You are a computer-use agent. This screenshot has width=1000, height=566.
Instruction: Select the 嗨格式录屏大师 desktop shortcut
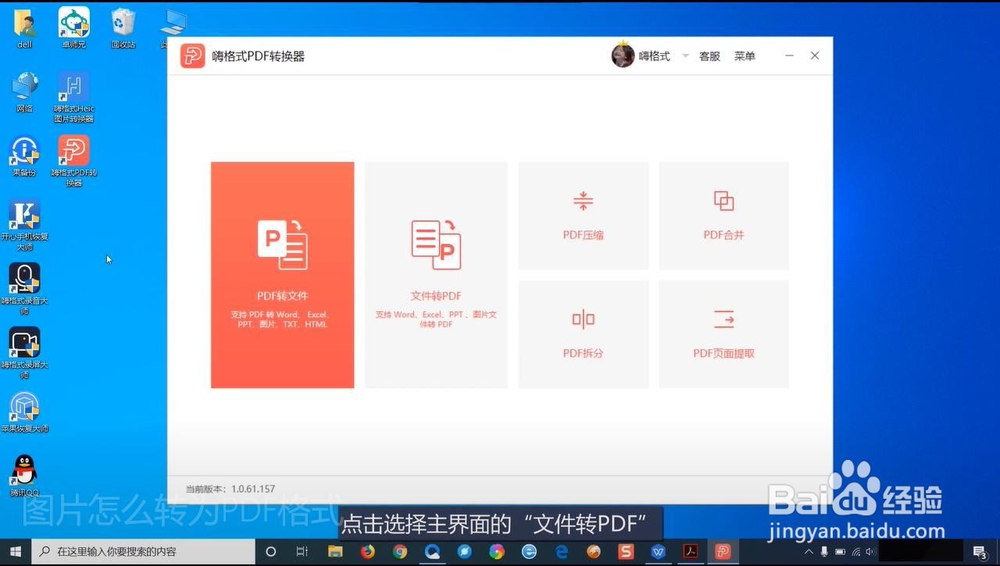[x=25, y=353]
